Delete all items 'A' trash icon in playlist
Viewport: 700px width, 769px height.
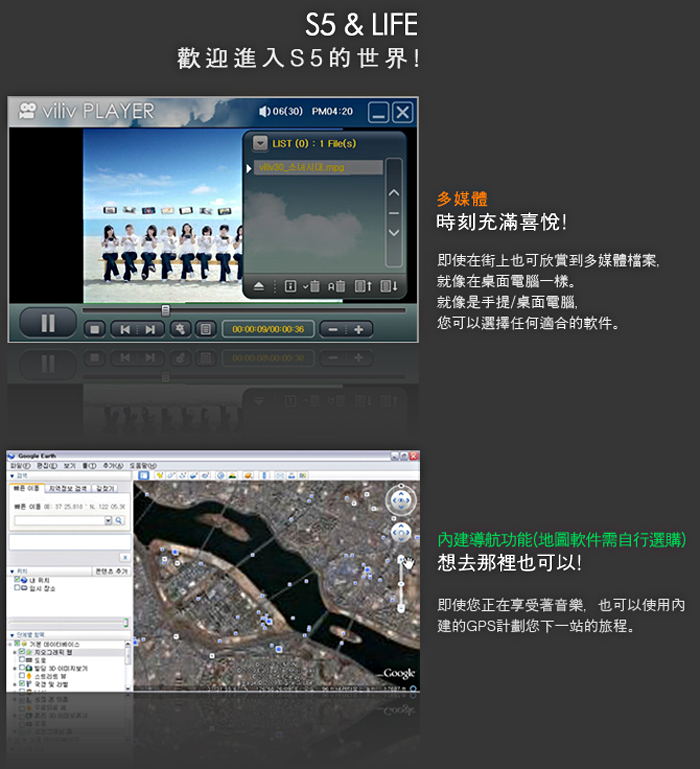point(337,286)
